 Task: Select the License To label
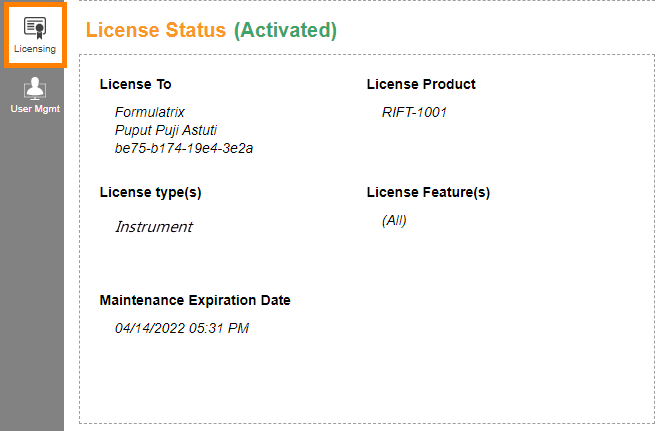(x=135, y=84)
